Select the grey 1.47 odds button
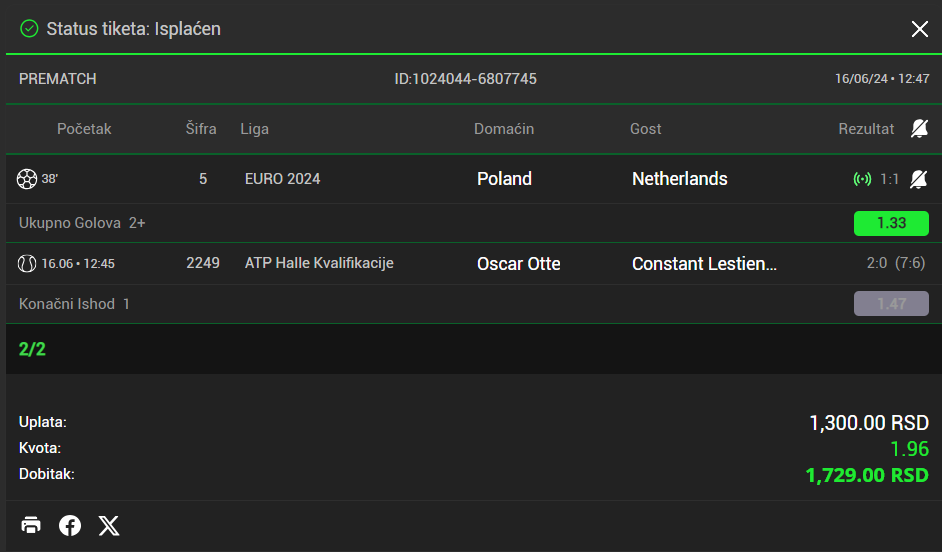Image resolution: width=942 pixels, height=552 pixels. click(891, 303)
